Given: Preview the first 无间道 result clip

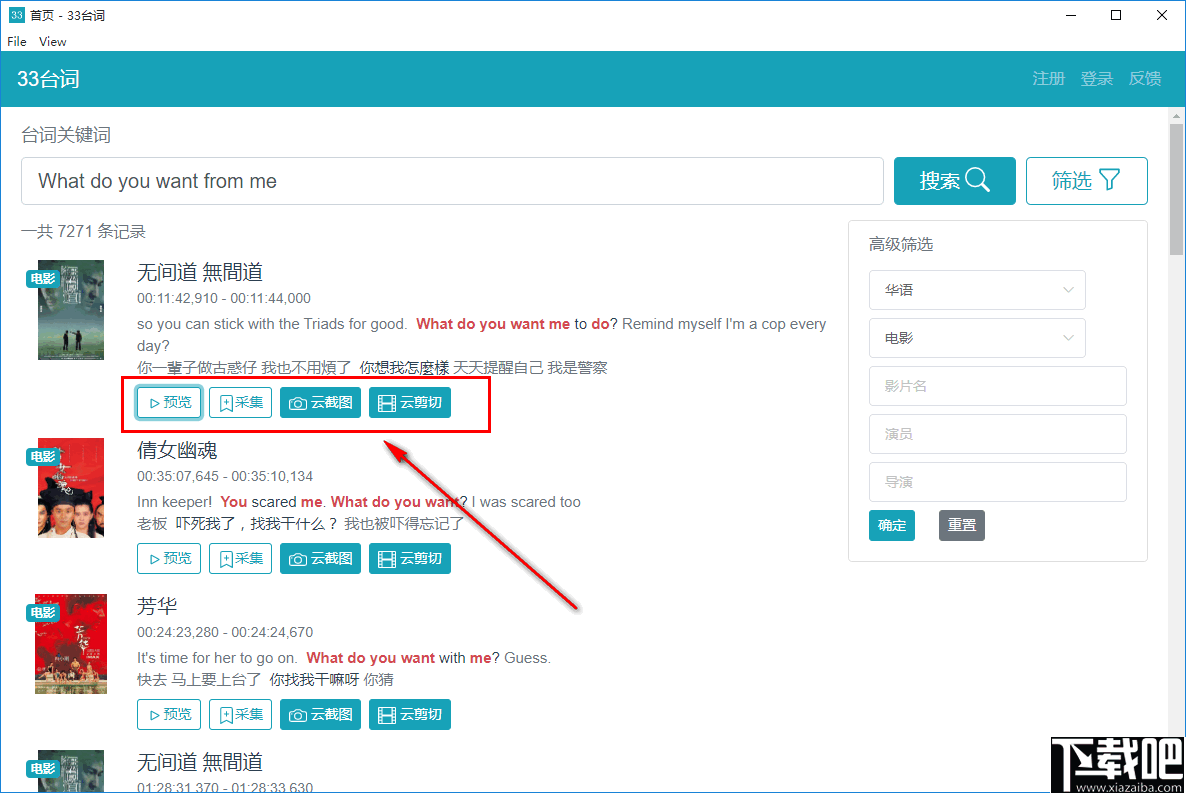Looking at the screenshot, I should pos(169,403).
